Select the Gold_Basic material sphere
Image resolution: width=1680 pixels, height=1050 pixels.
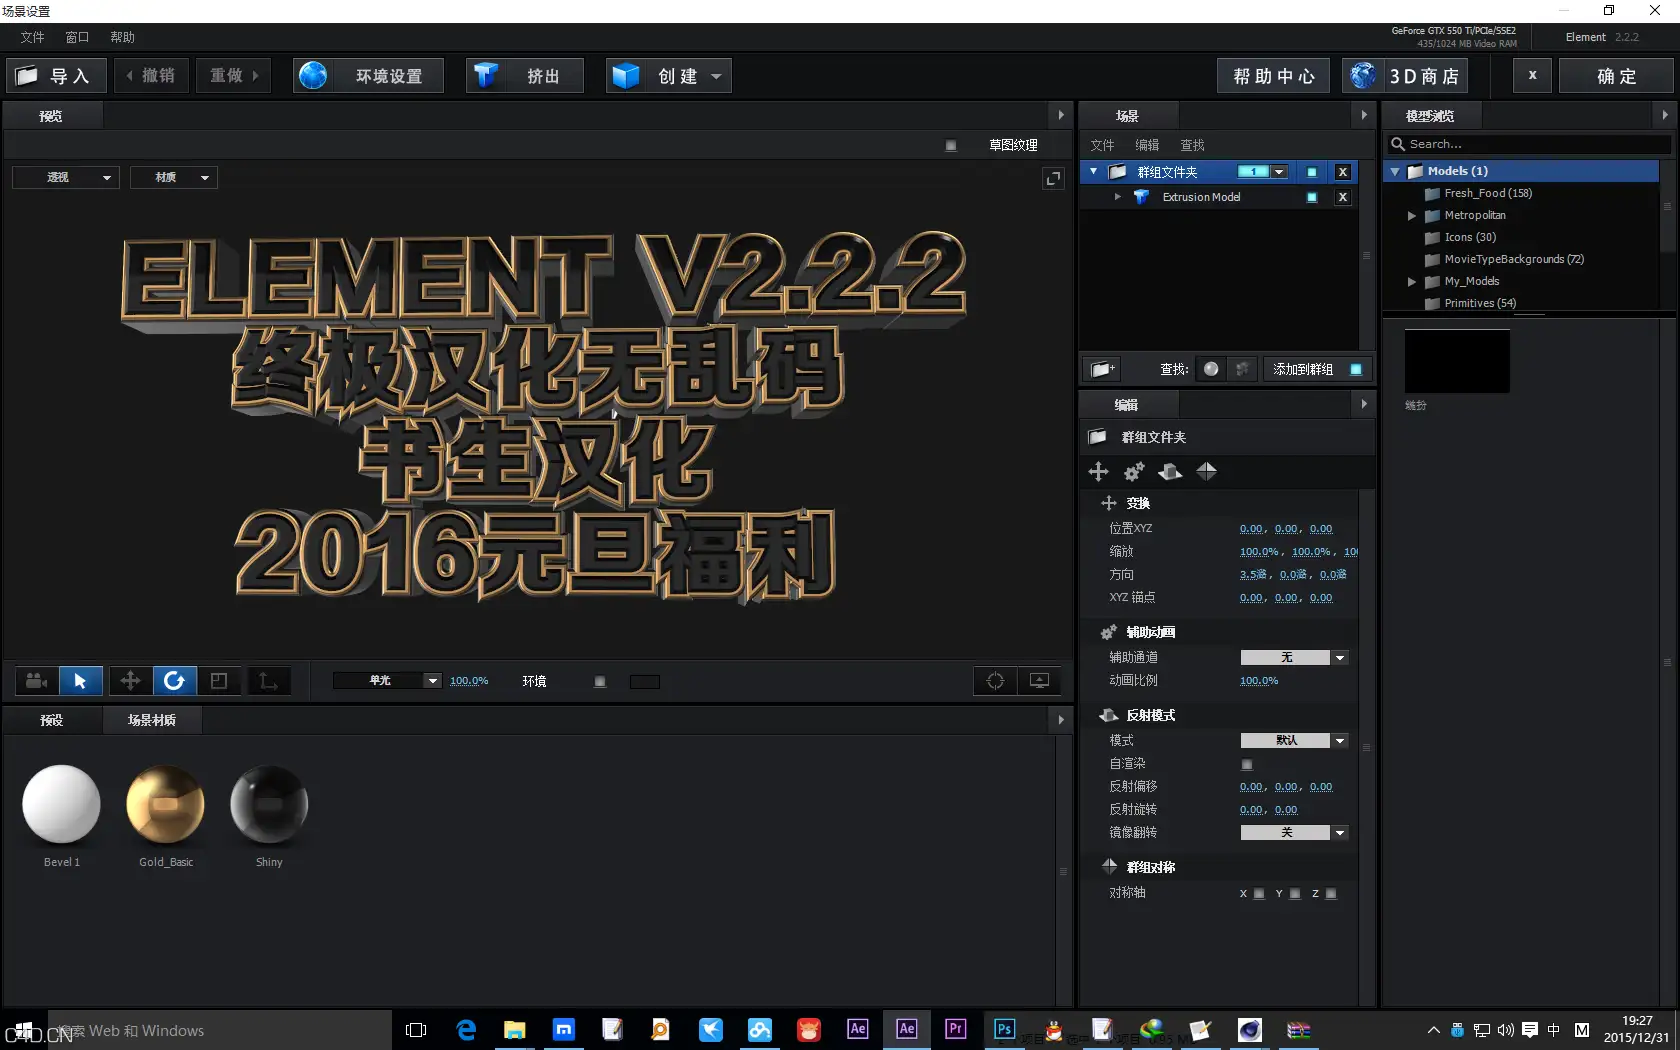166,805
